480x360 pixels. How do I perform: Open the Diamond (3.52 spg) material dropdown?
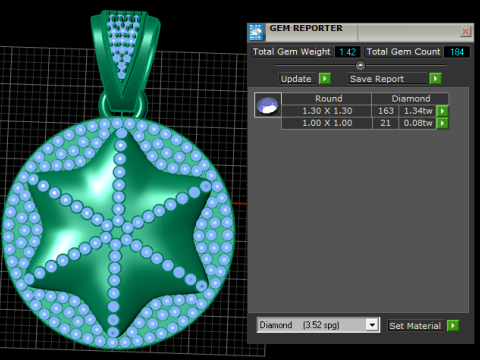click(318, 325)
